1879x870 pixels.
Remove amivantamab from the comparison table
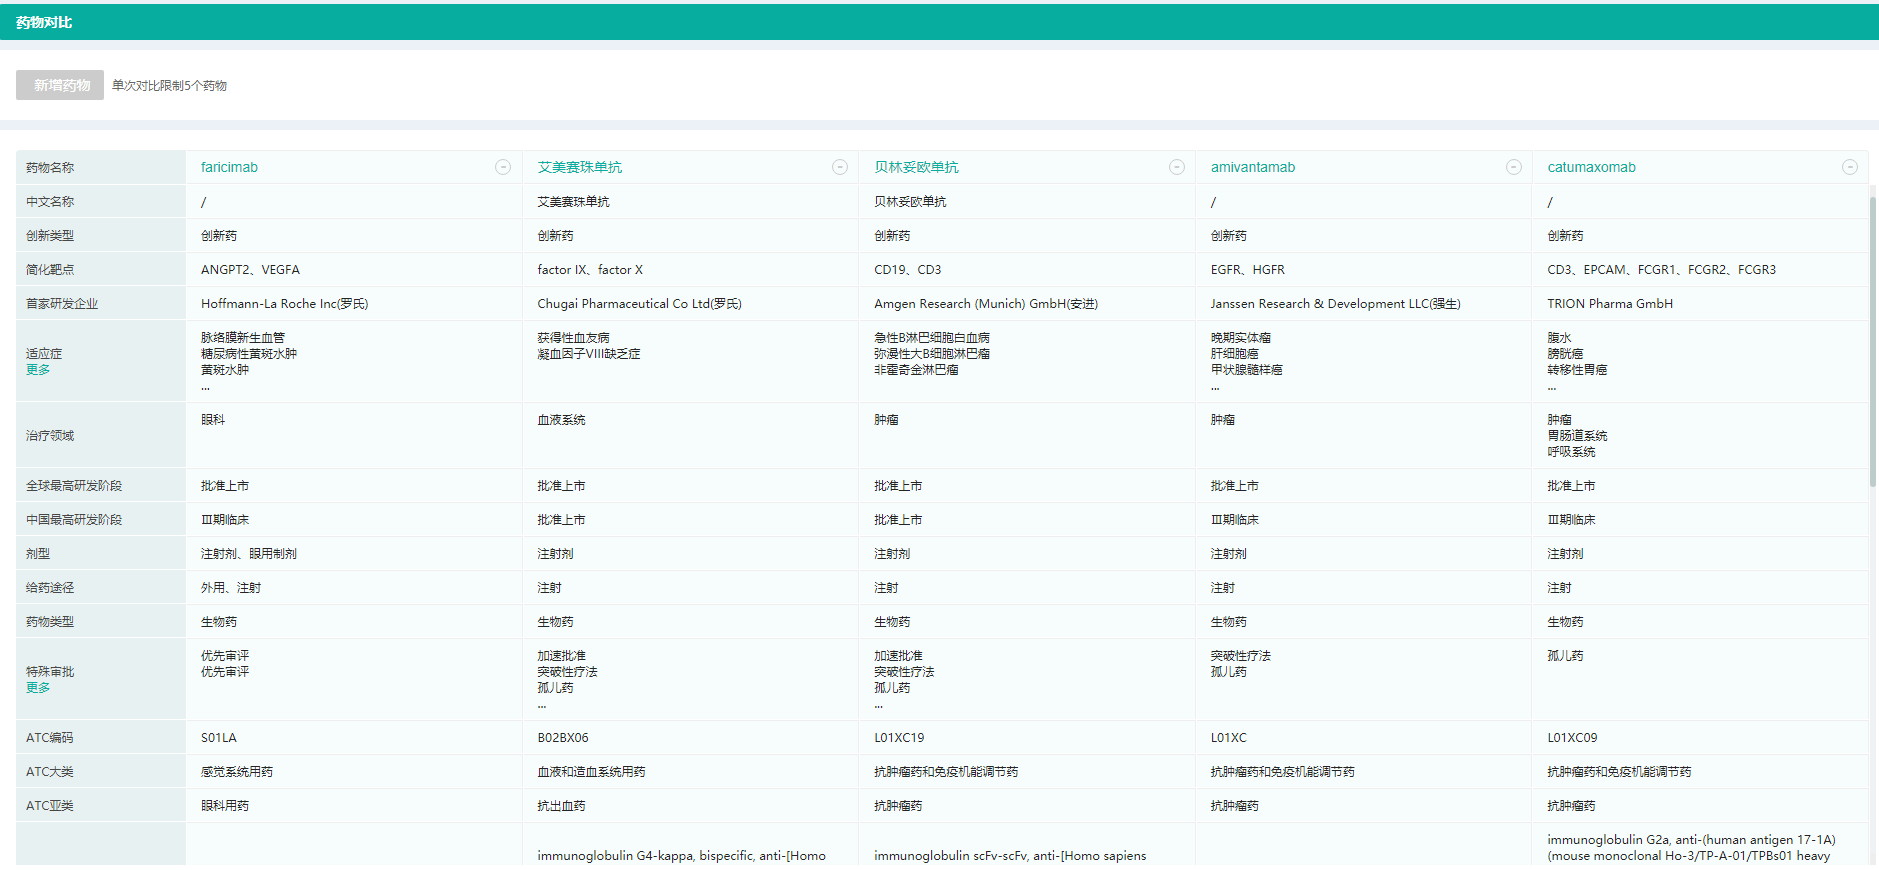(1514, 167)
